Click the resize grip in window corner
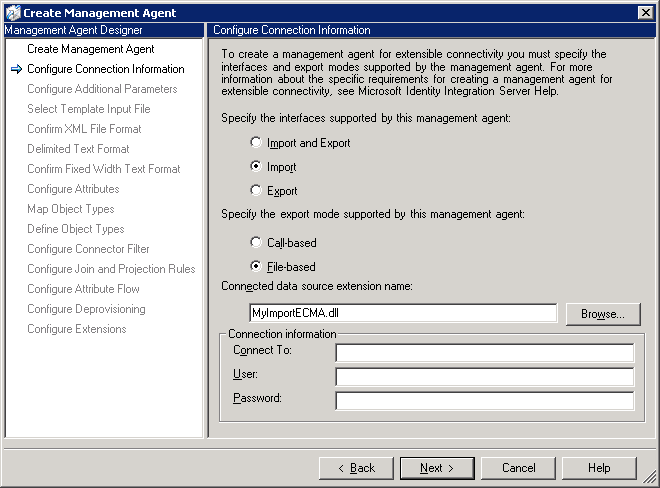The width and height of the screenshot is (660, 488). coord(651,477)
